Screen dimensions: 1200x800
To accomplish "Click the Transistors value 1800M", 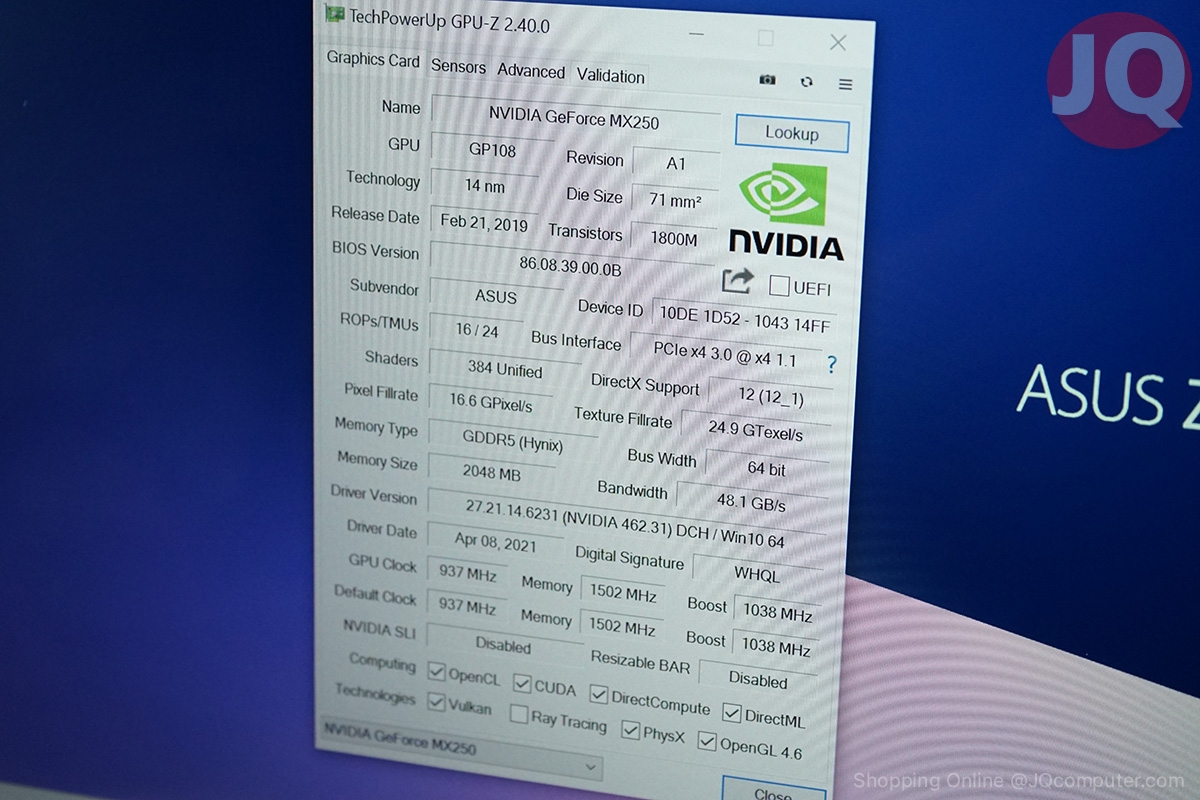I will (x=673, y=238).
